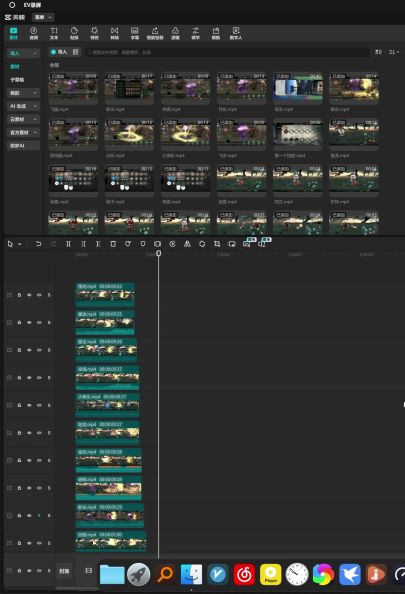This screenshot has height=594, width=405.
Task: Open the selection pointer tool dropdown arrow
Action: click(x=20, y=244)
